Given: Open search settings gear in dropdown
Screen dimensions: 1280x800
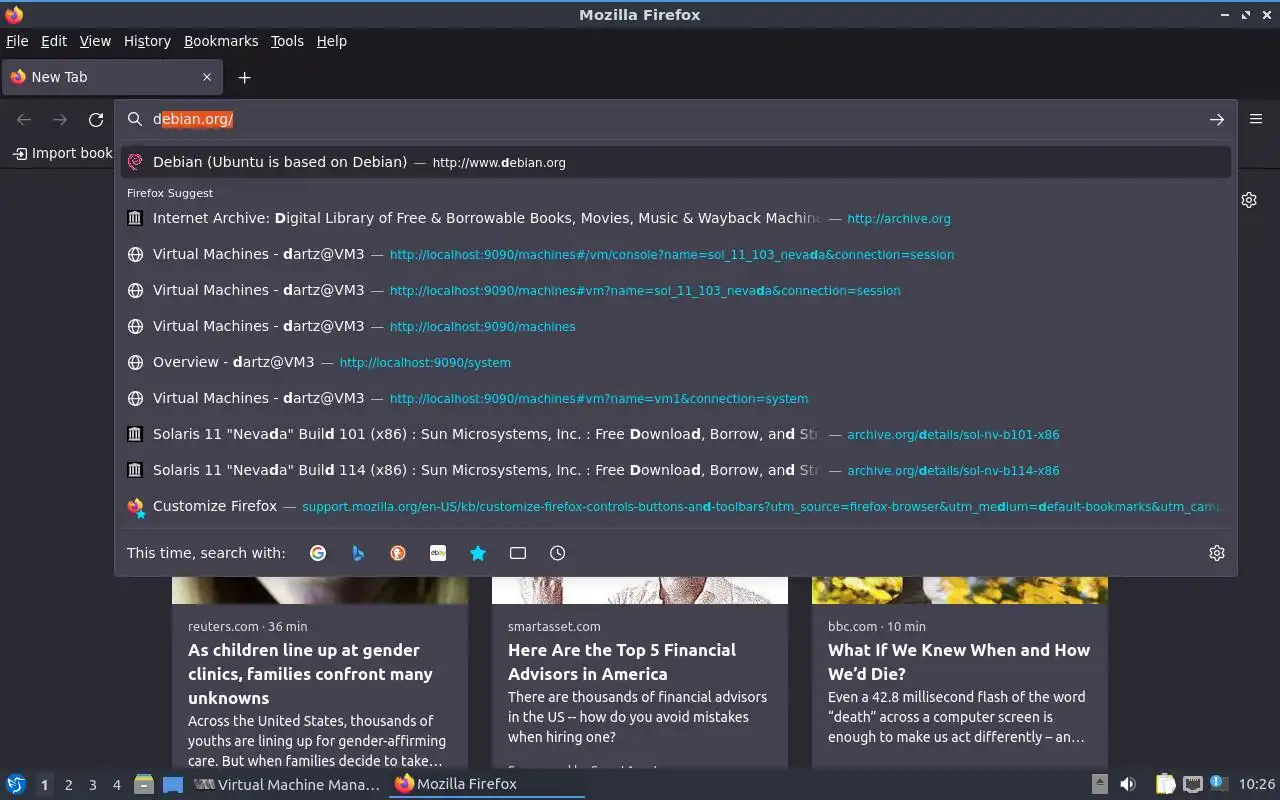Looking at the screenshot, I should point(1217,553).
